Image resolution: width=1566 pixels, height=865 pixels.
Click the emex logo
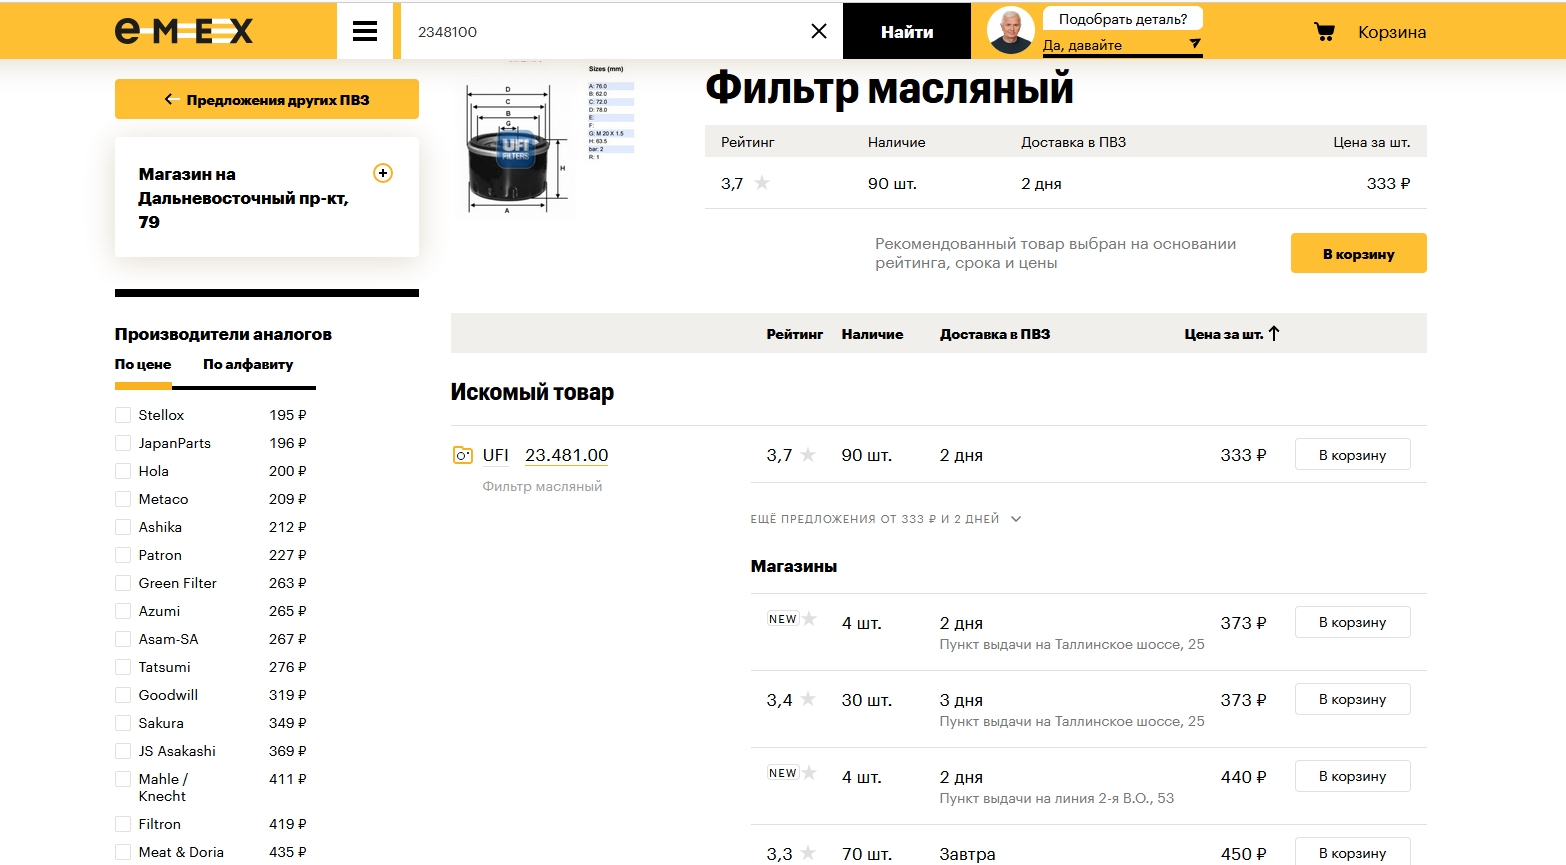click(184, 31)
